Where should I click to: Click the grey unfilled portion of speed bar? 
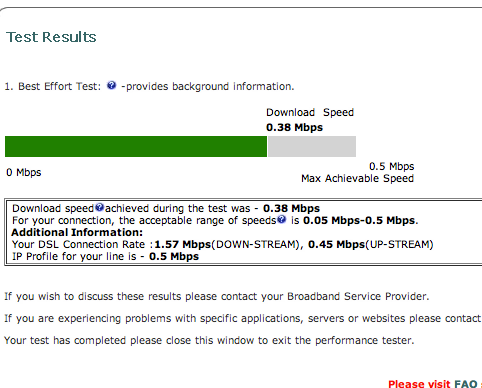(x=312, y=146)
